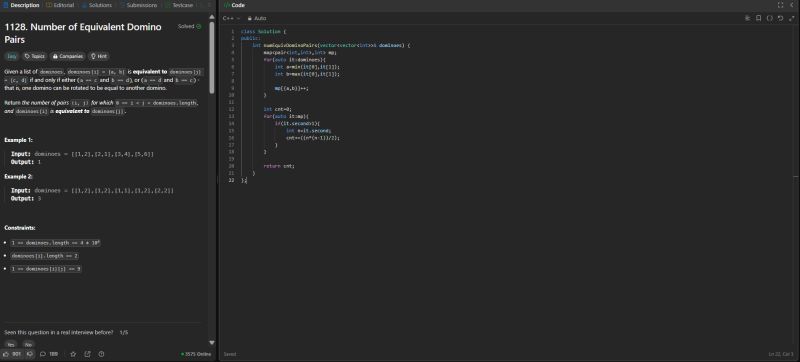
Task: Open the C++ language dropdown
Action: [231, 18]
